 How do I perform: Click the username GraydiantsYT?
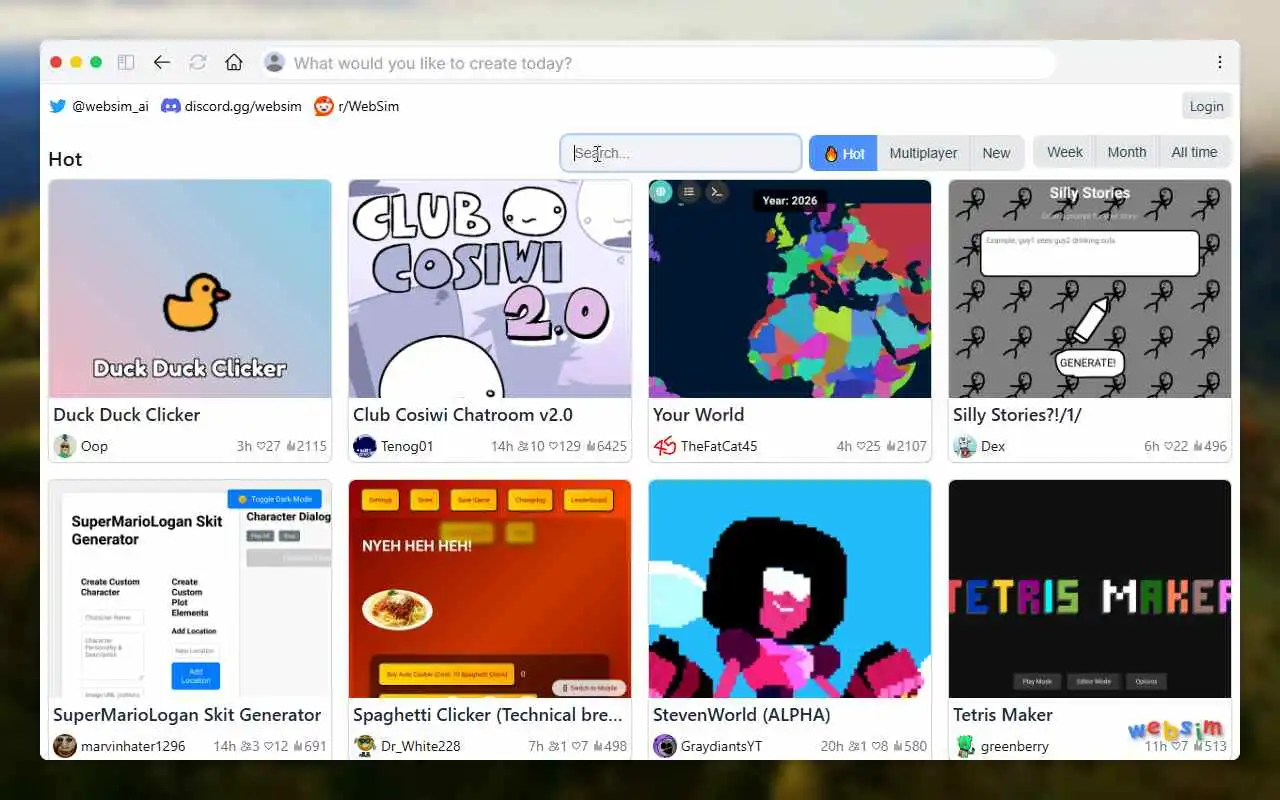click(x=721, y=746)
